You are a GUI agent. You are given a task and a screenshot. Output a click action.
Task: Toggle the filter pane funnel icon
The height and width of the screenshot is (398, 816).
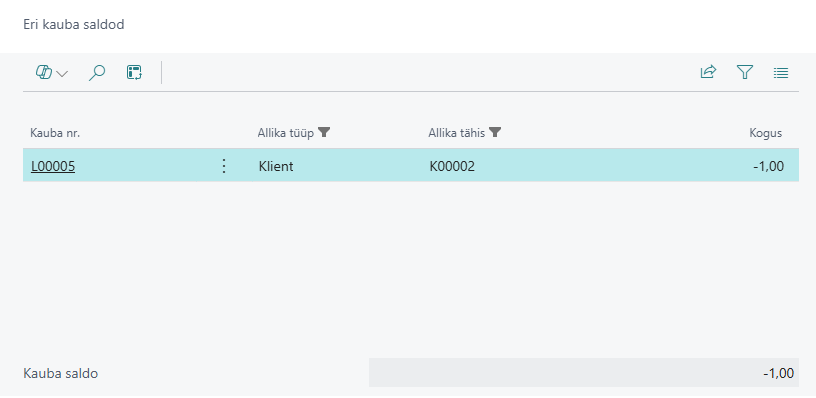click(x=745, y=72)
